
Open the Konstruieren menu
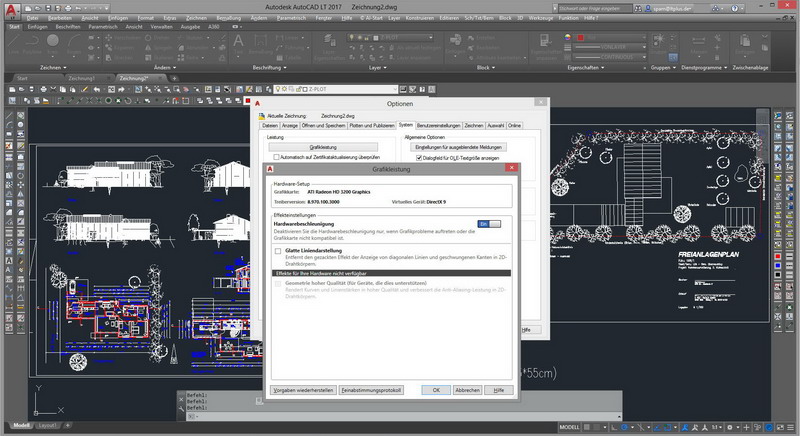419,18
